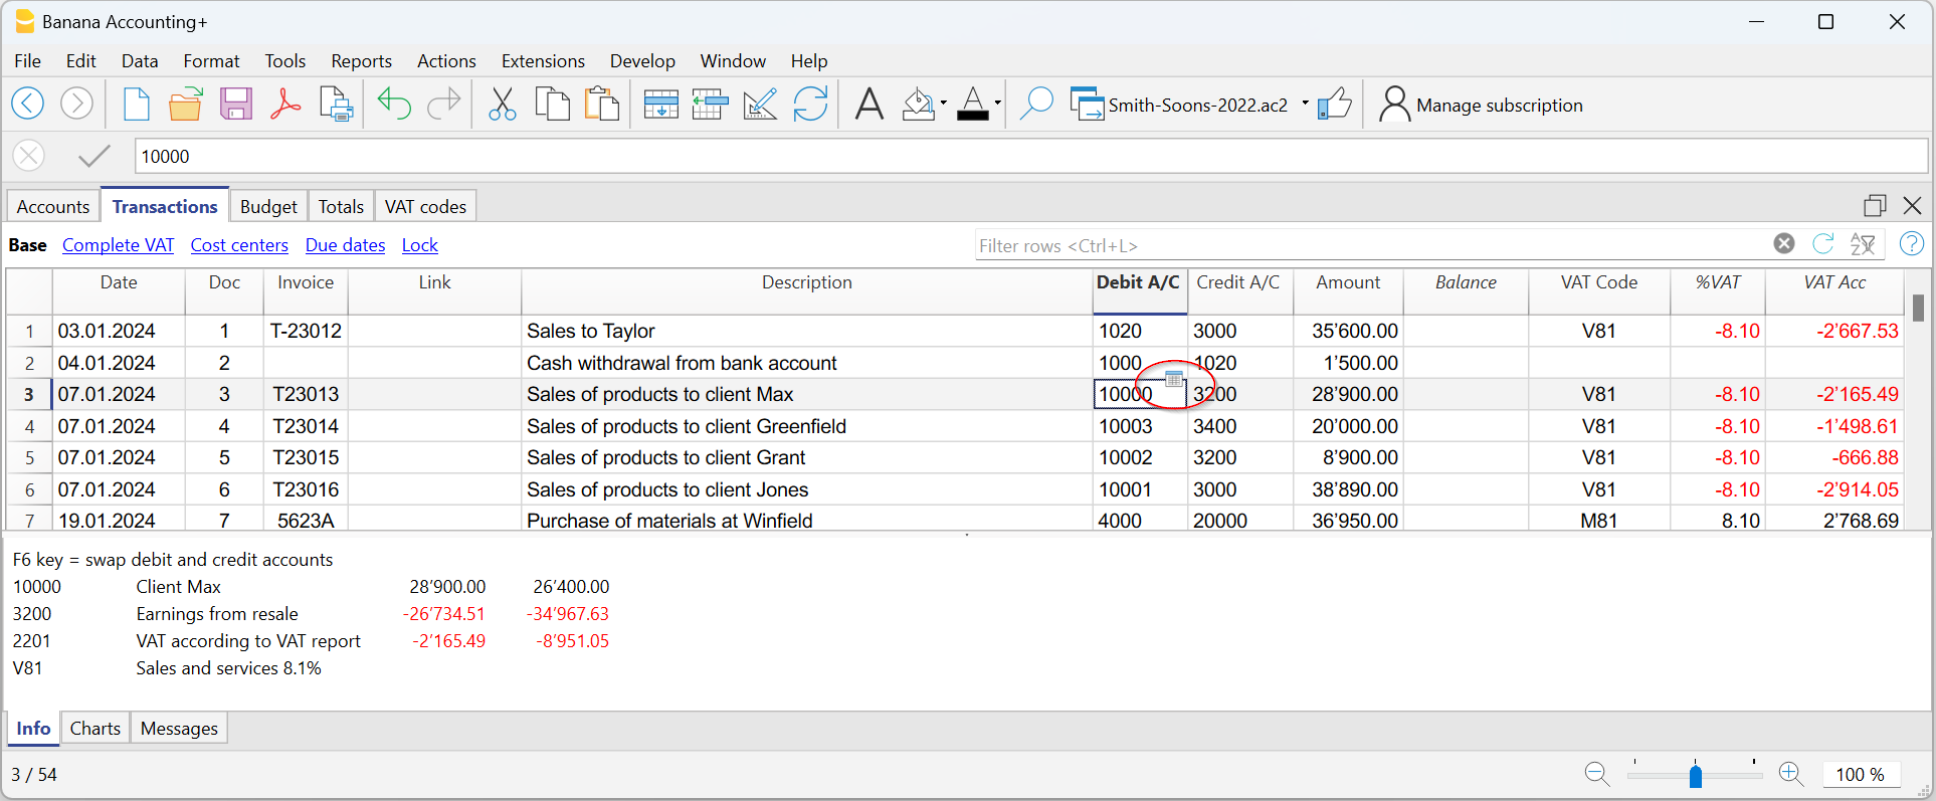
Task: Switch to the VAT codes tab
Action: click(x=425, y=206)
